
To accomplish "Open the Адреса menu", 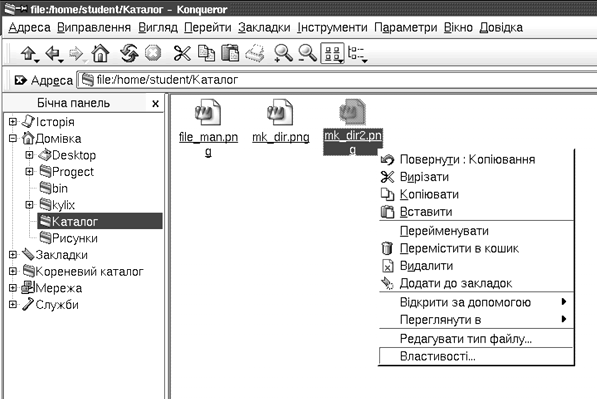I will pos(29,27).
